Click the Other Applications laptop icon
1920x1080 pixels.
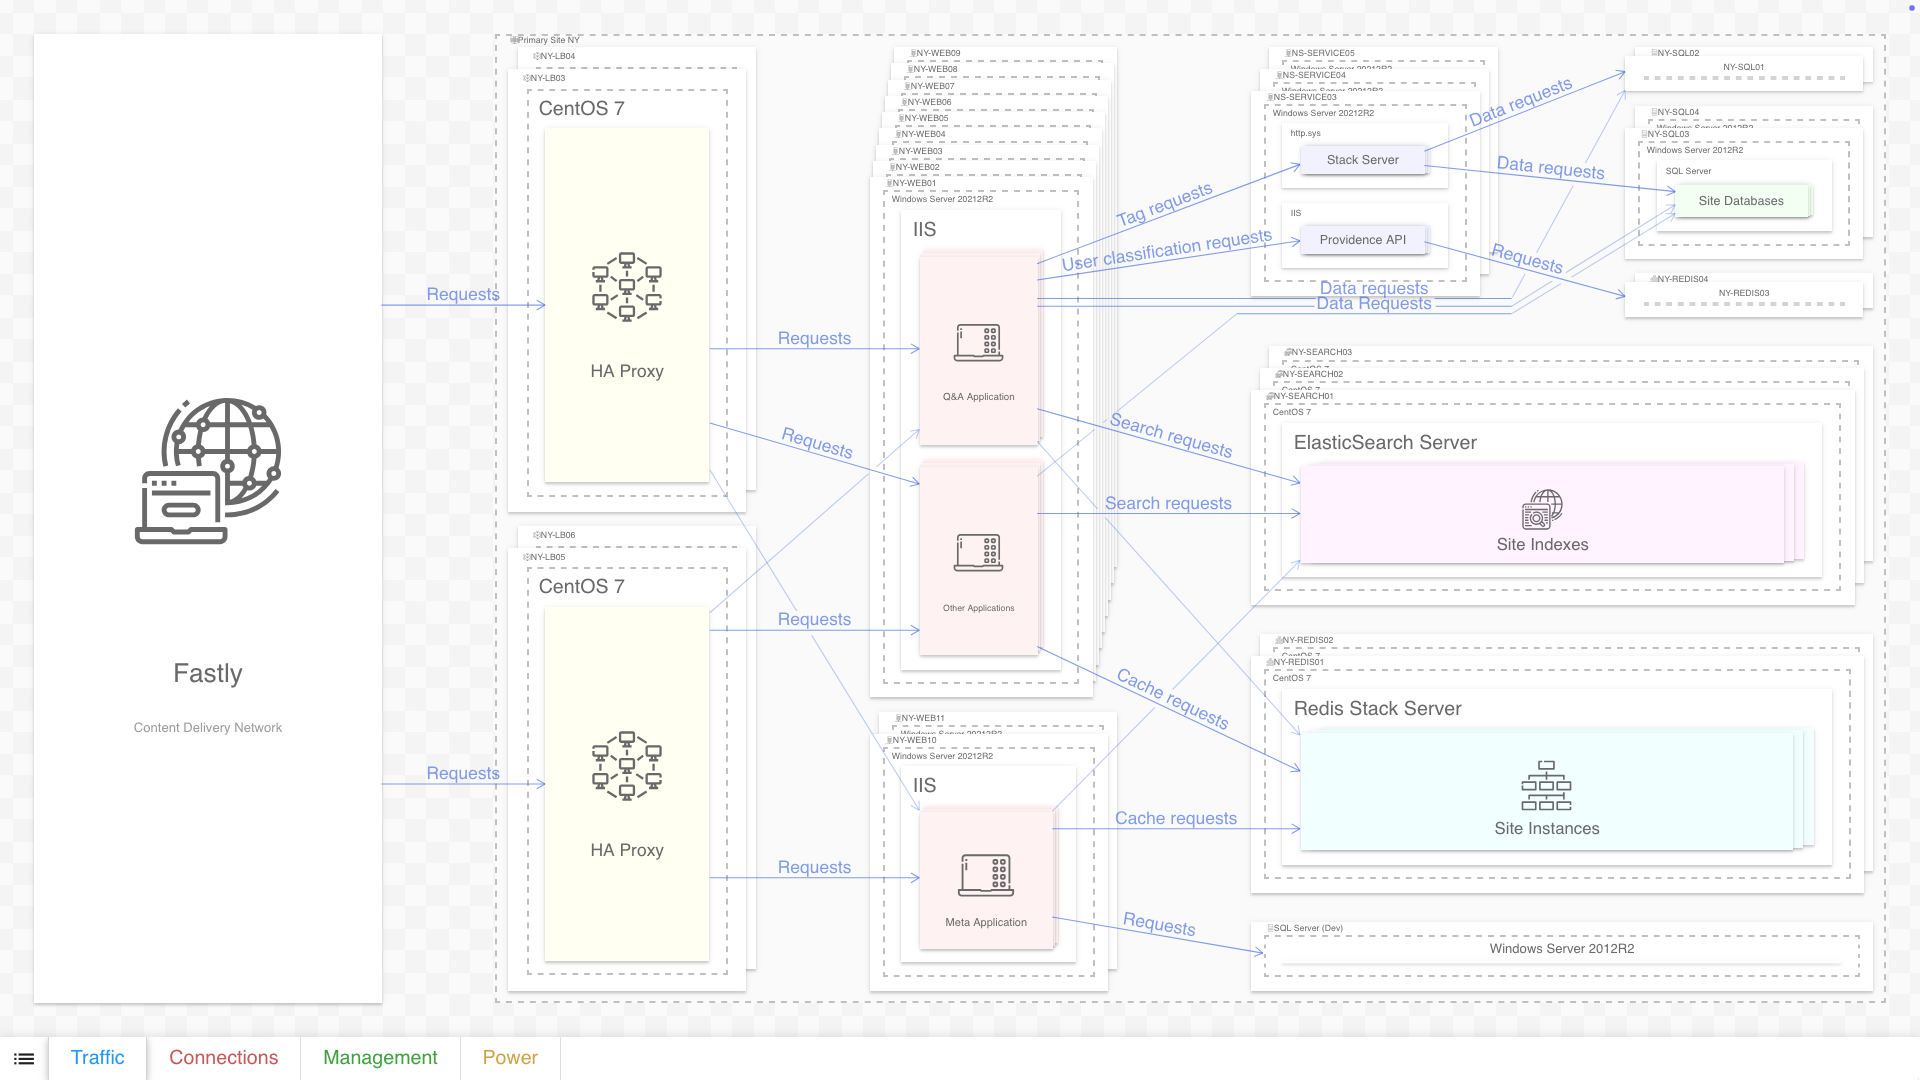[x=978, y=553]
